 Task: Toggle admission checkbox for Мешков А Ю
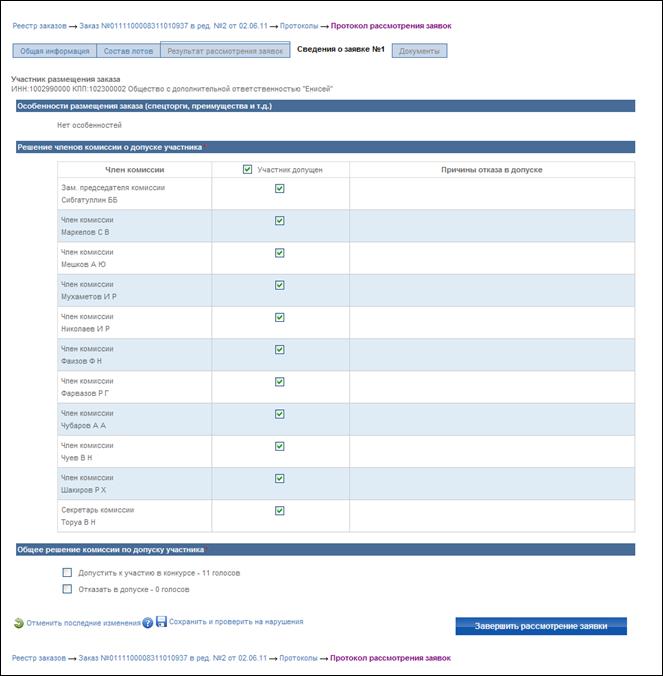point(280,253)
